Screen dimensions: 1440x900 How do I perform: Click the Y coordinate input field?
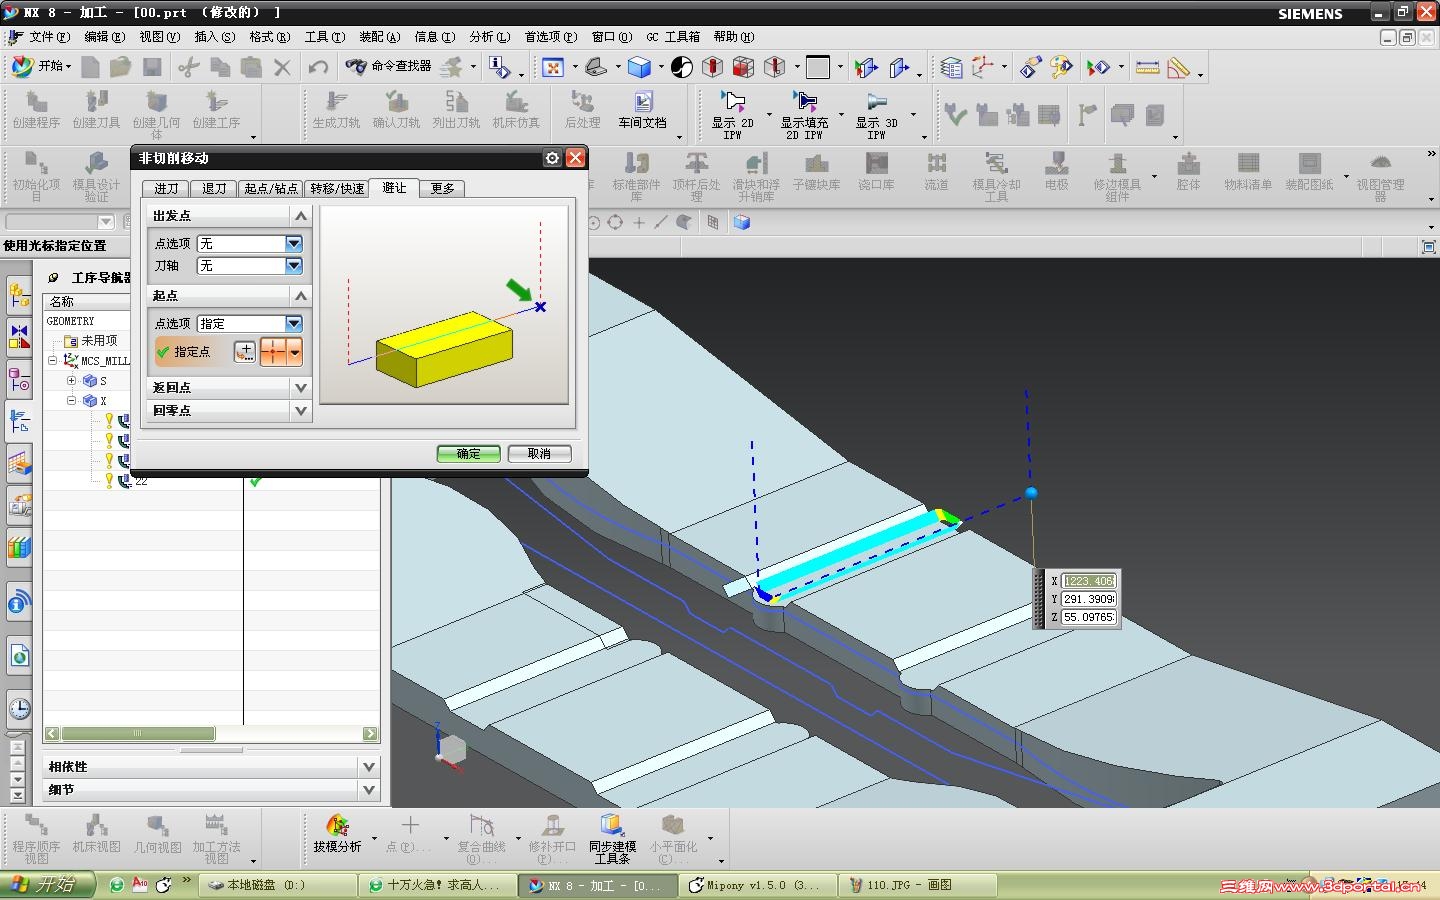[x=1088, y=599]
